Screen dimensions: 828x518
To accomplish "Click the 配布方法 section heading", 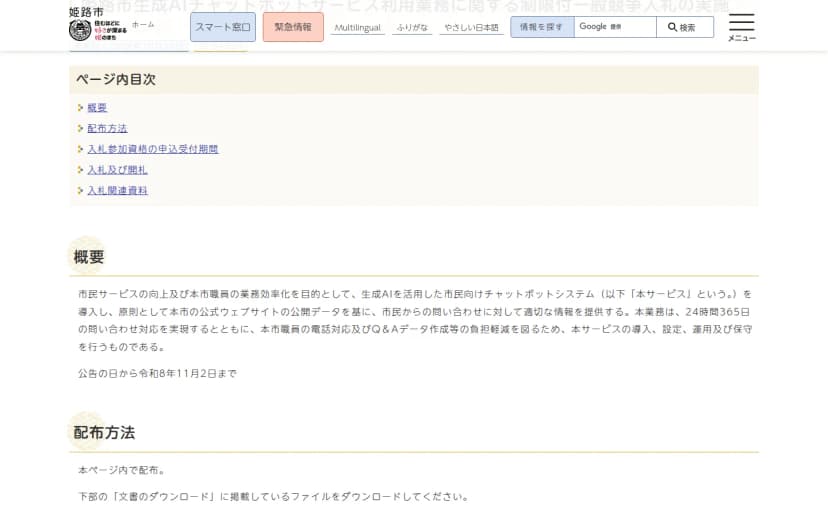I will [104, 432].
